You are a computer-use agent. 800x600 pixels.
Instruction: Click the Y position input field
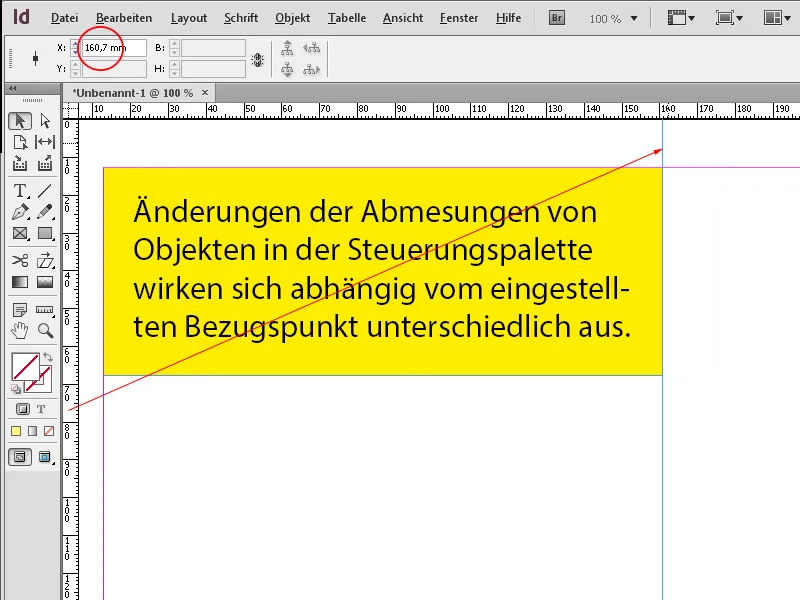point(114,69)
